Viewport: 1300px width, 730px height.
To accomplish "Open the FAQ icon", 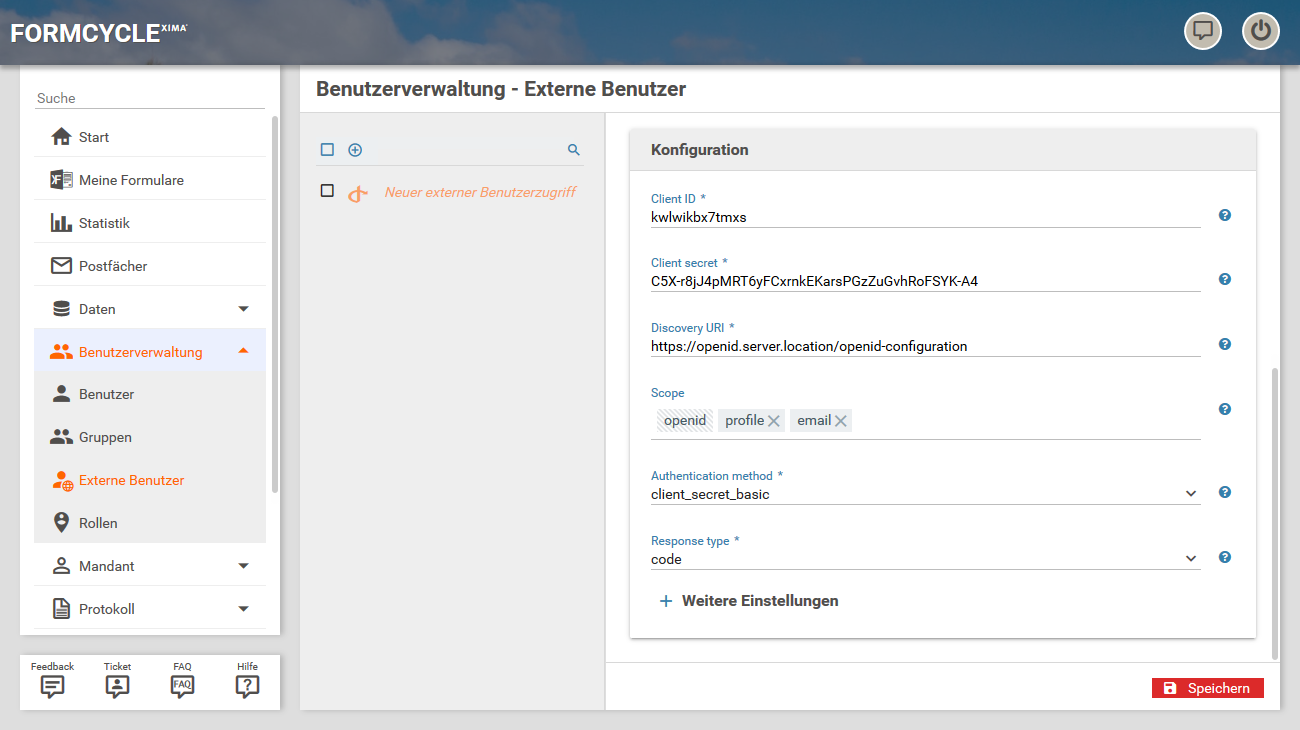I will pos(182,686).
